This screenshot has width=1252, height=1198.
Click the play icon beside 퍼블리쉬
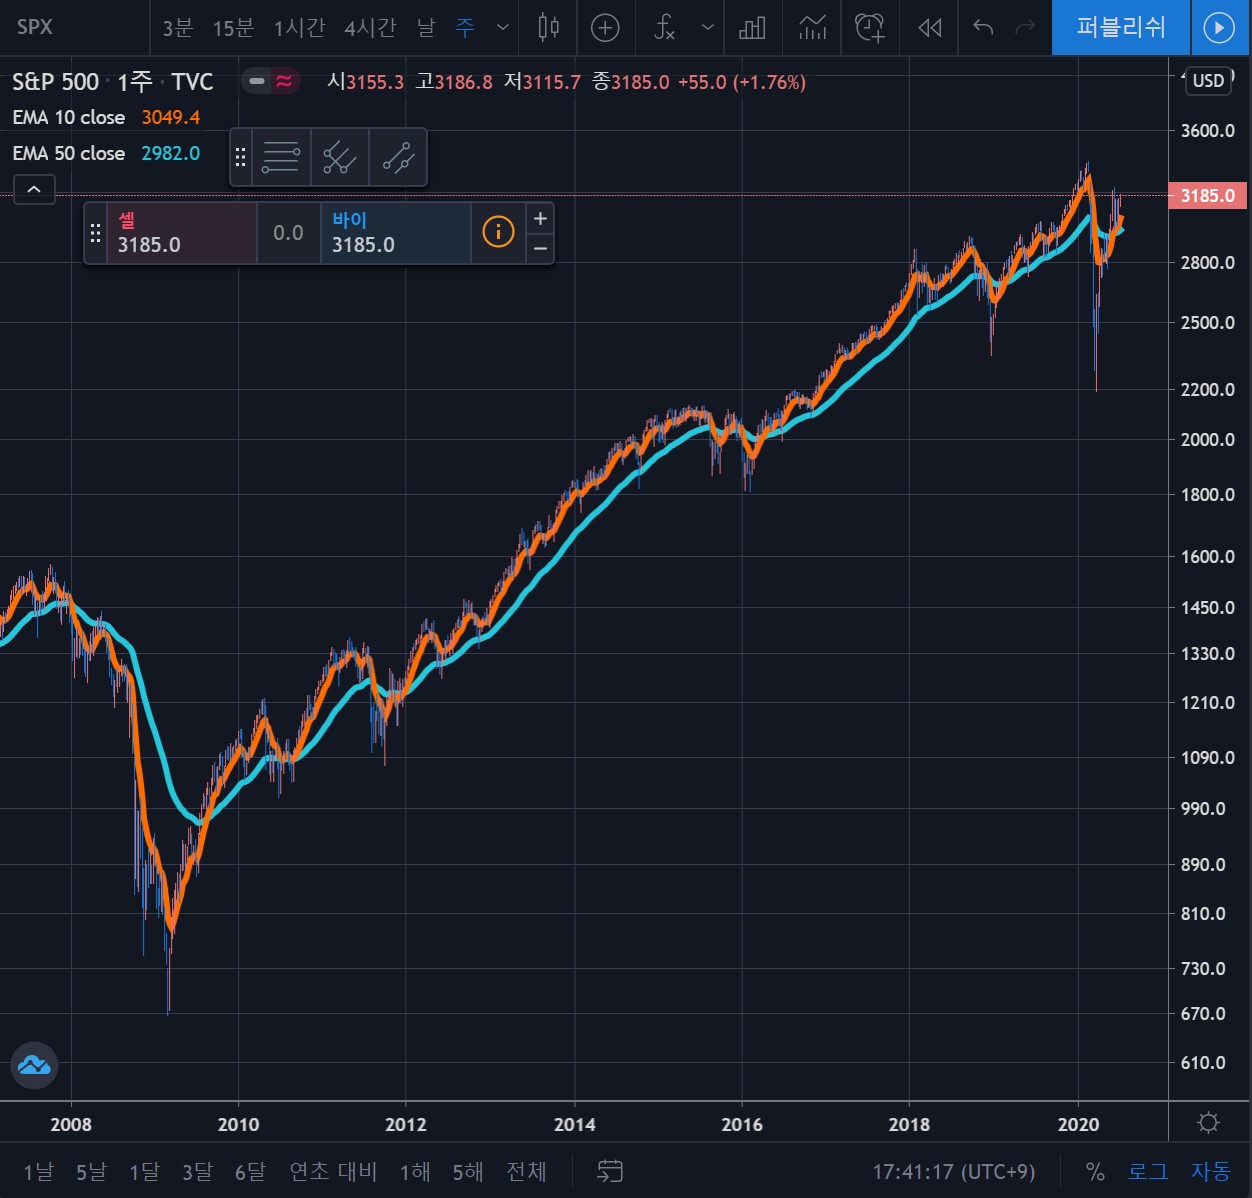pyautogui.click(x=1219, y=27)
